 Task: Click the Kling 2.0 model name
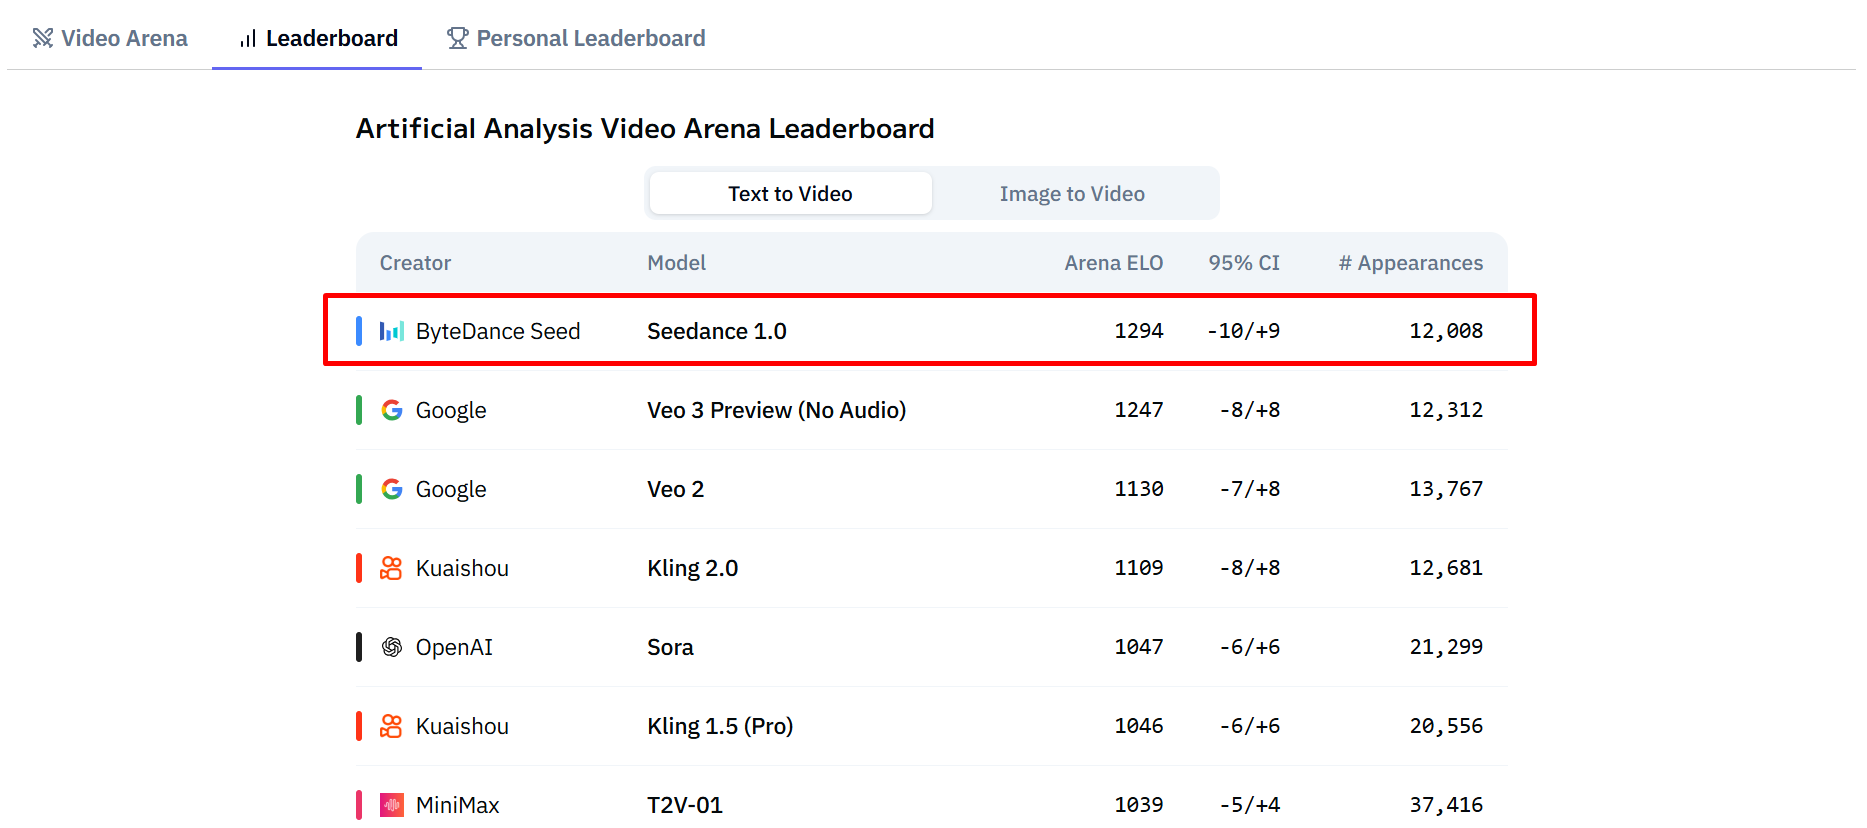click(692, 568)
